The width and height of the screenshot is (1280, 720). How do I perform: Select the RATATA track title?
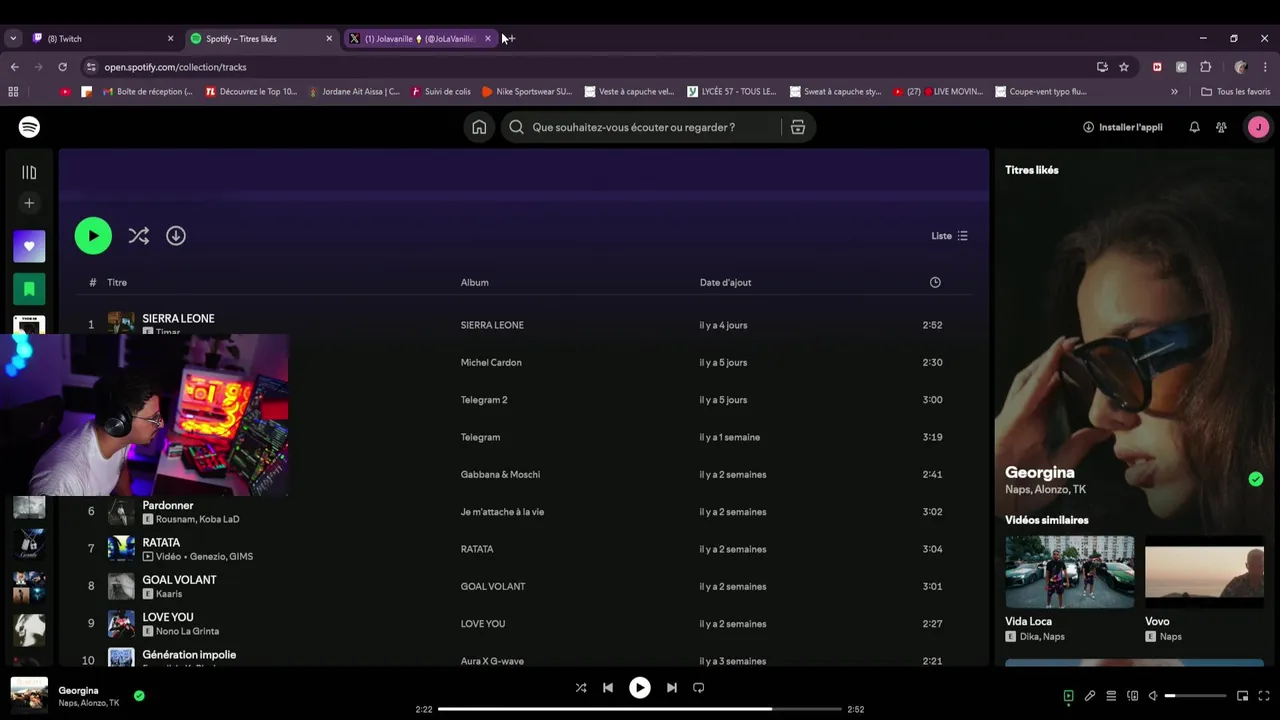coord(161,543)
